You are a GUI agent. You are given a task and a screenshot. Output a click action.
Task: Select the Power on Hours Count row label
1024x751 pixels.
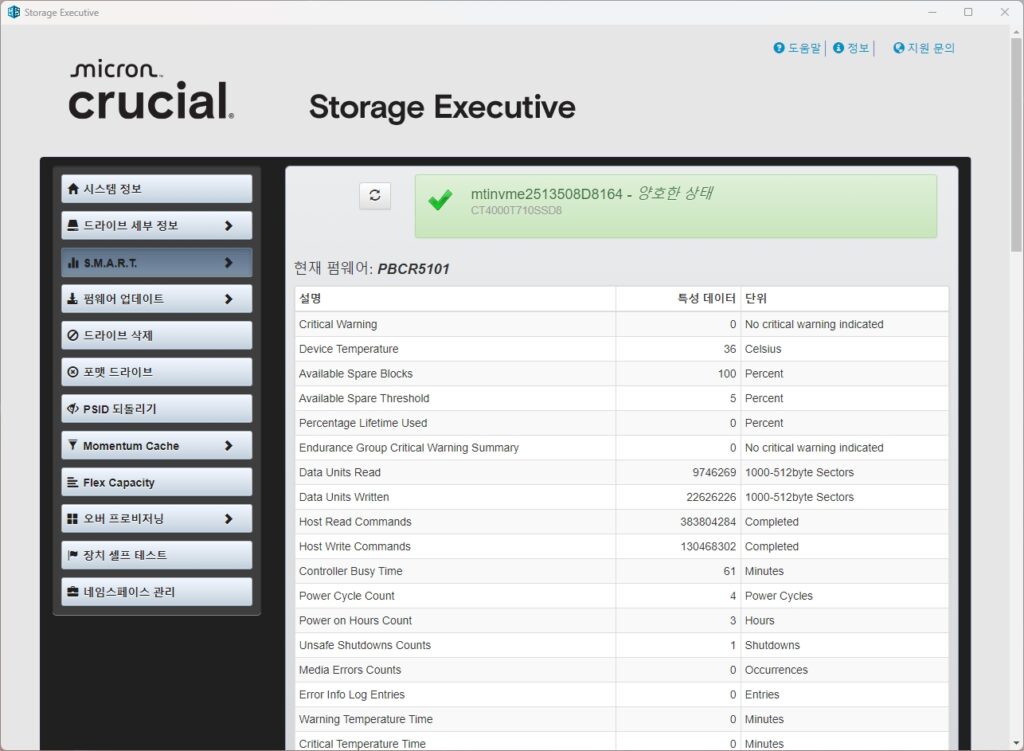click(x=355, y=620)
